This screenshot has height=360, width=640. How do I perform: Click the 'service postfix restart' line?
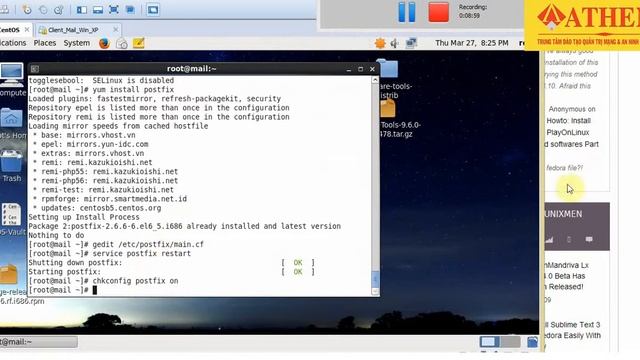coord(109,253)
